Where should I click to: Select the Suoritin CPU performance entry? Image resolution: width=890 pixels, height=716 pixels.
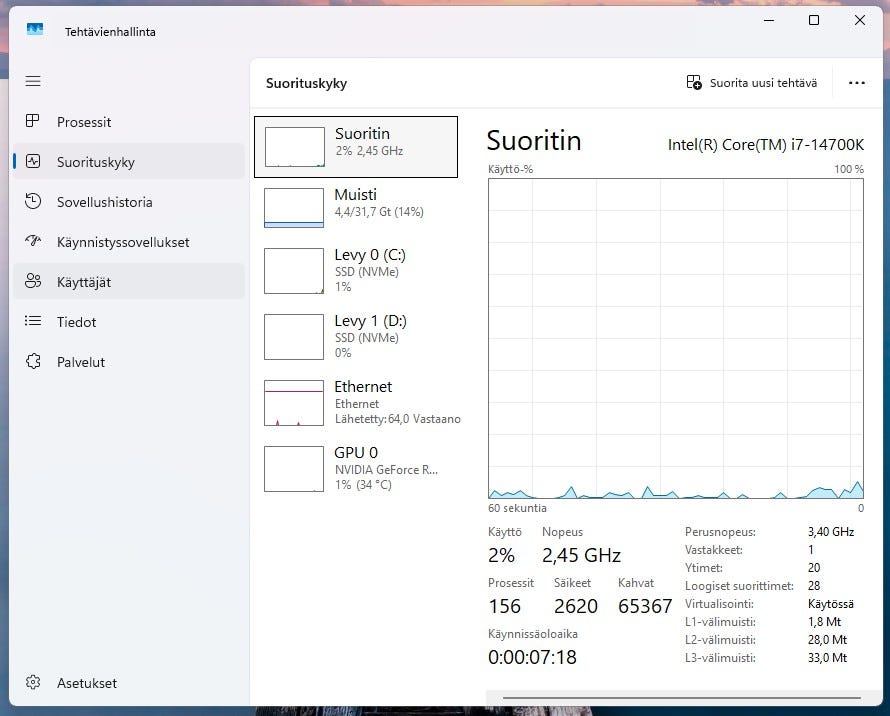(356, 147)
